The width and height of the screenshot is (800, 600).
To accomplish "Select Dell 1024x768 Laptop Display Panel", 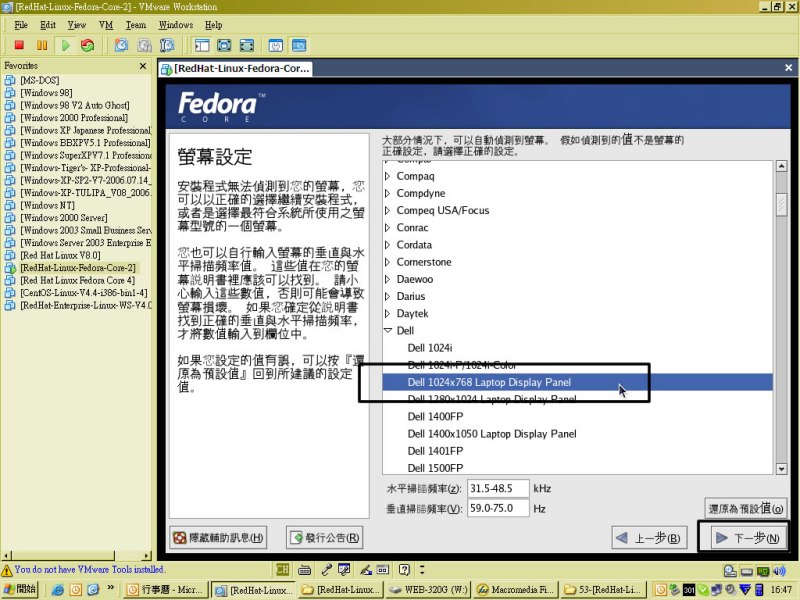I will coord(578,382).
